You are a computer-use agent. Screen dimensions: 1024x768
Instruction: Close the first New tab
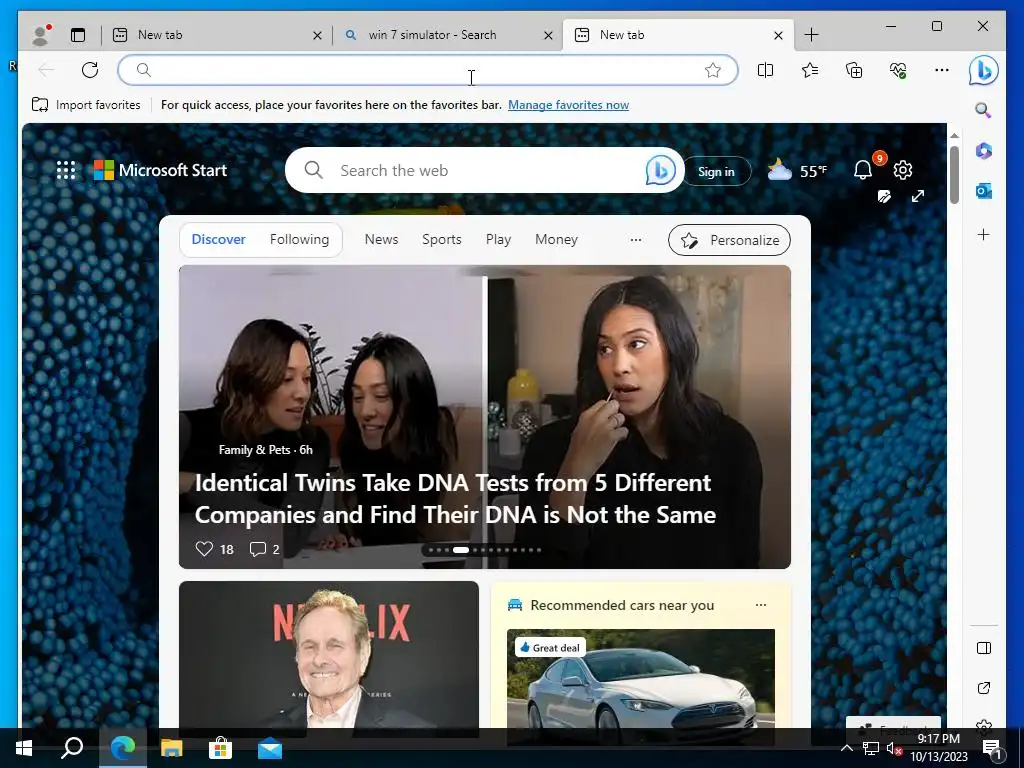point(317,35)
